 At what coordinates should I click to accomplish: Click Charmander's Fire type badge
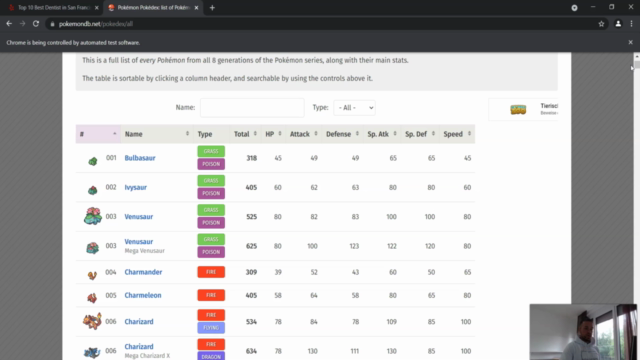[x=211, y=272]
